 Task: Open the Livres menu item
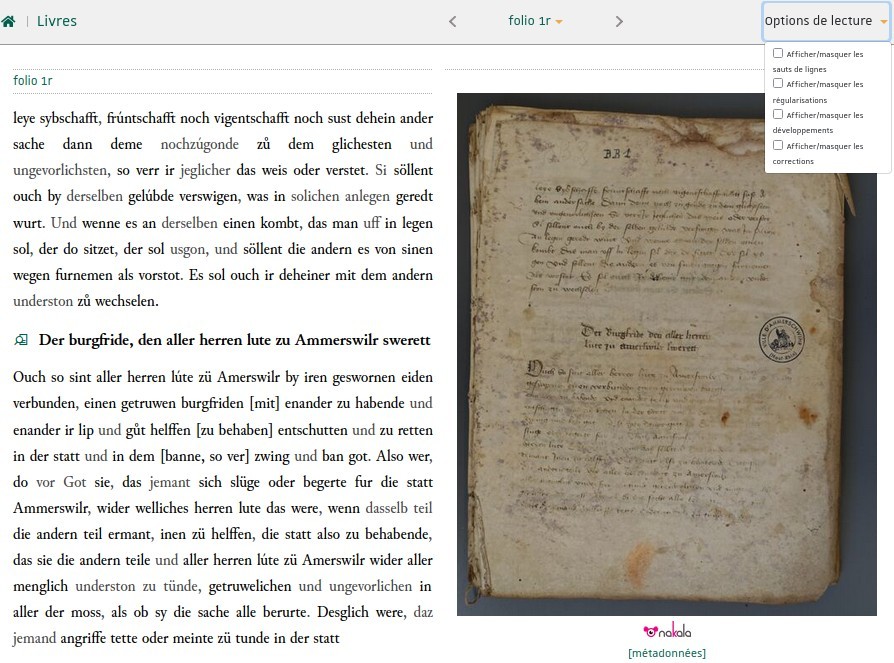(56, 21)
